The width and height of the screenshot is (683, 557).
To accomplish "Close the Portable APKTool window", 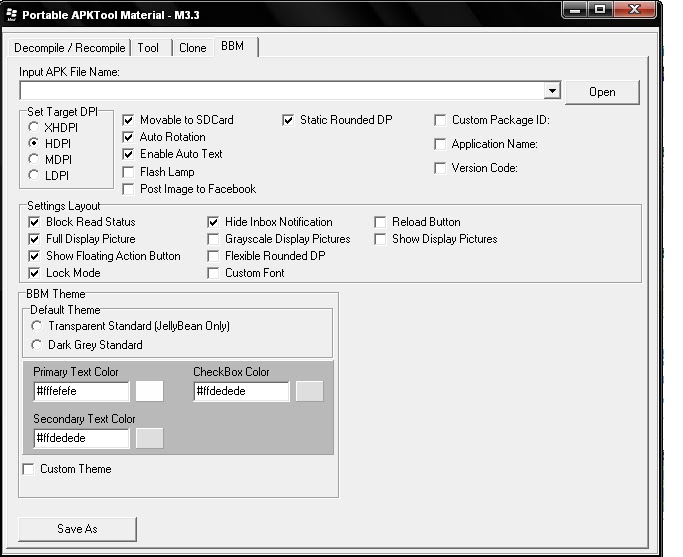I will click(x=634, y=10).
